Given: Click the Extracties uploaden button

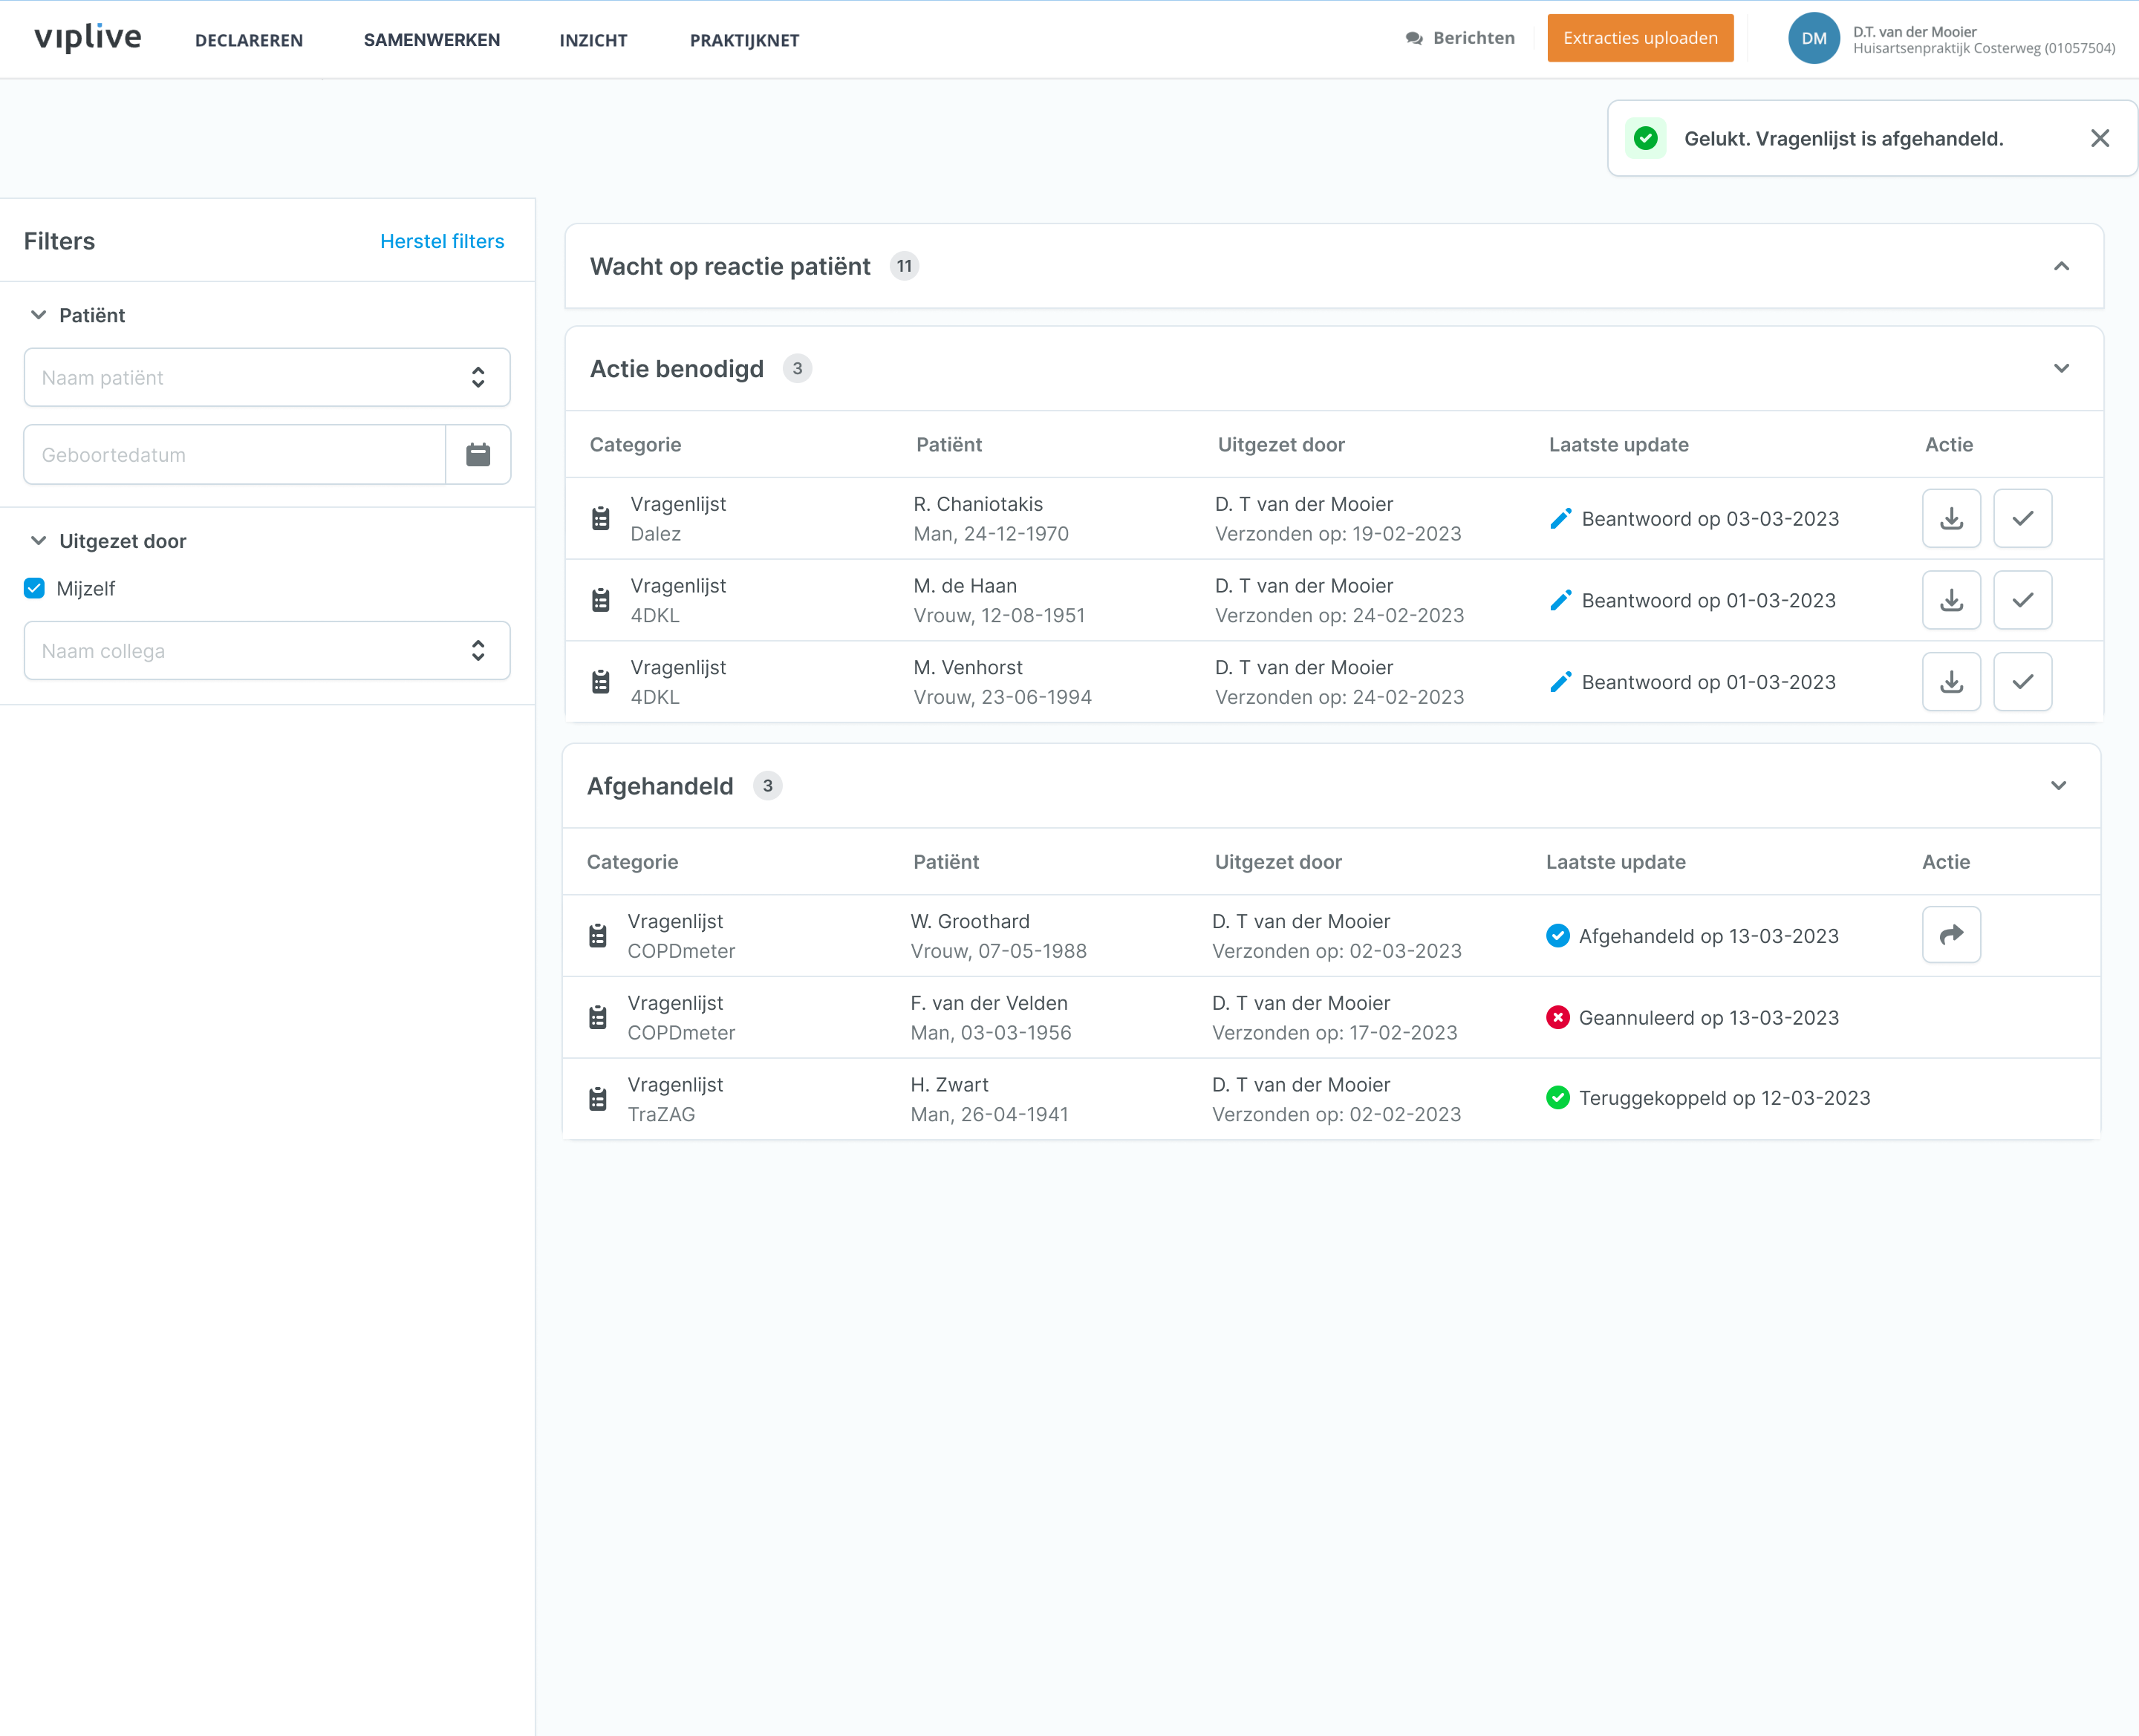Looking at the screenshot, I should point(1639,39).
